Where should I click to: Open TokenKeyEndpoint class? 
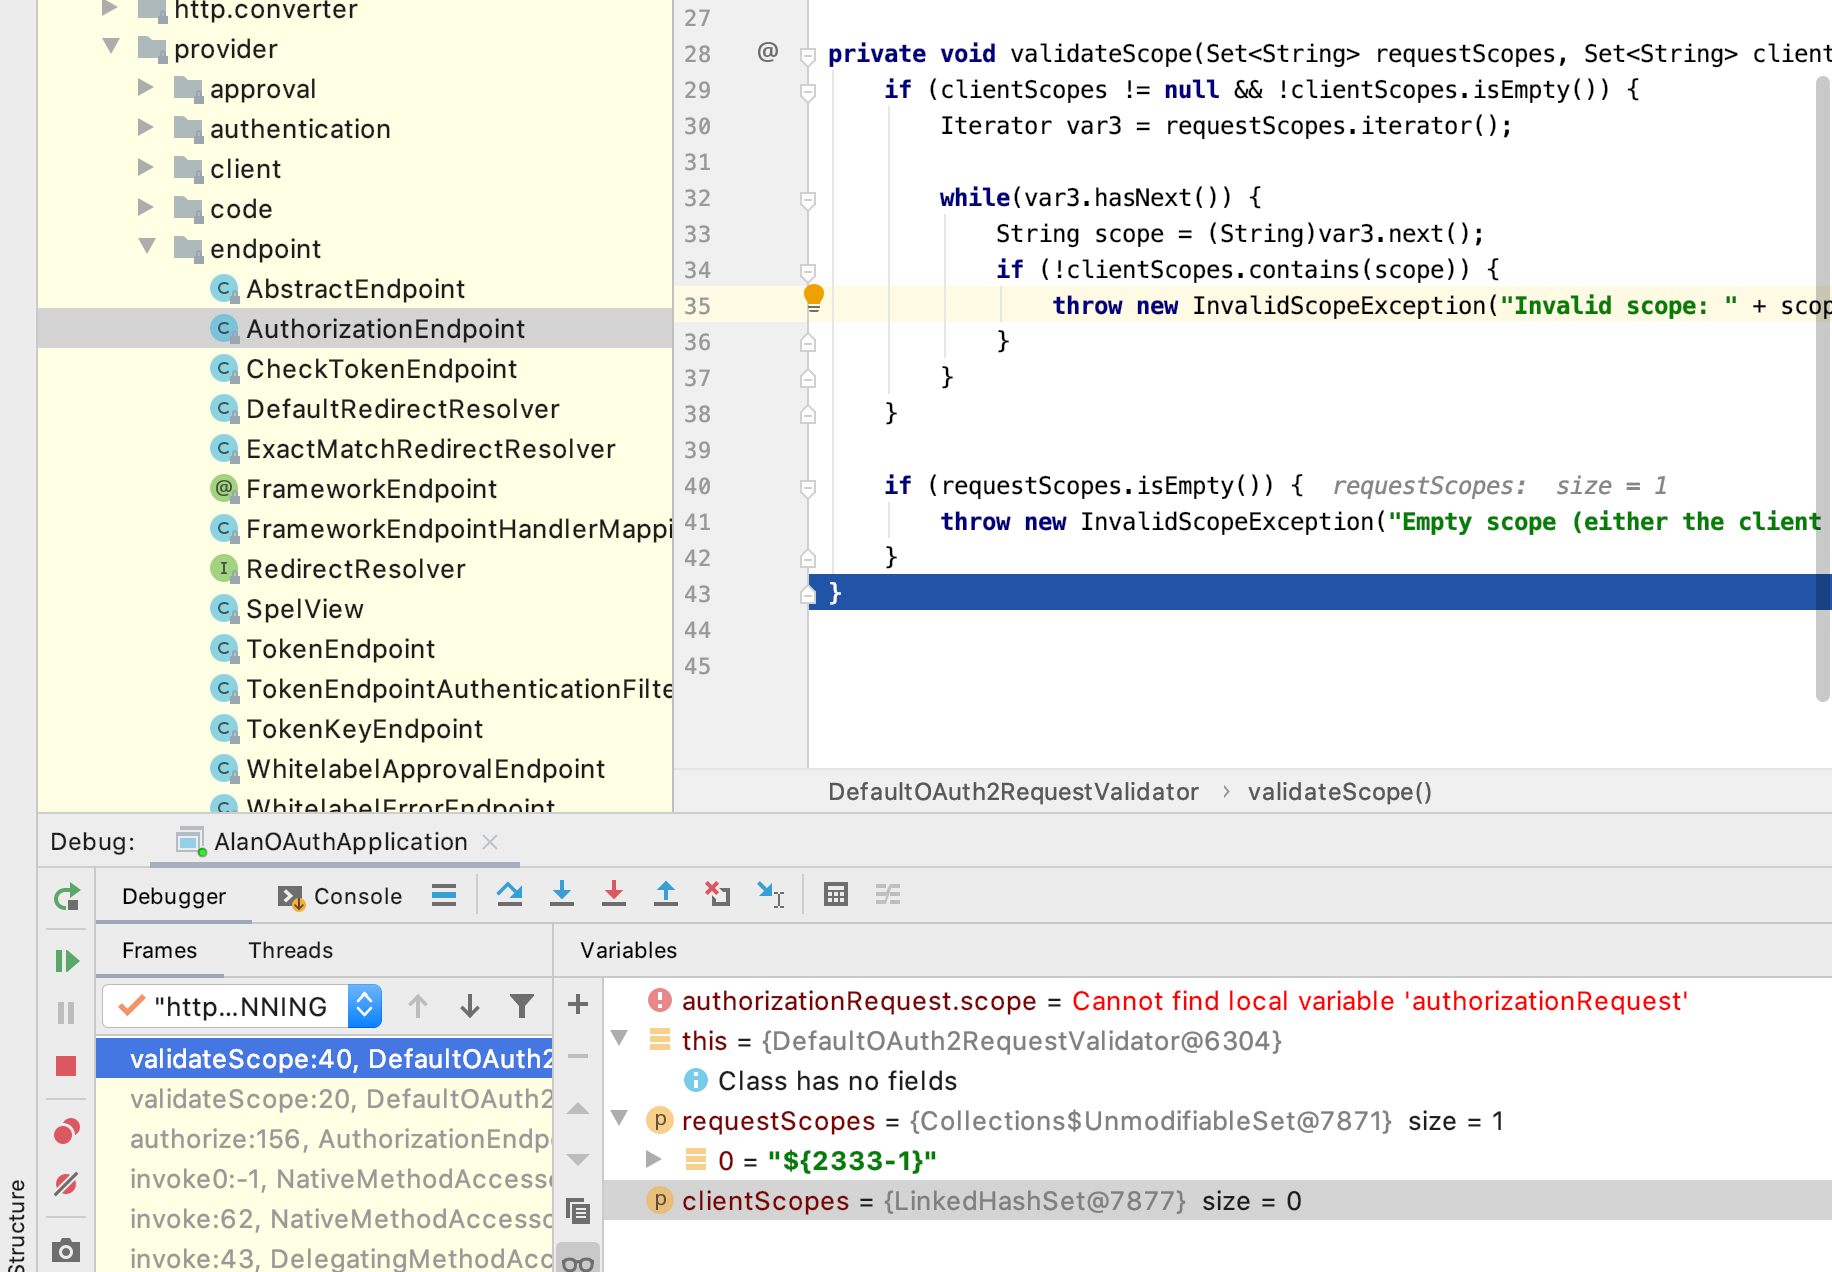(x=364, y=729)
